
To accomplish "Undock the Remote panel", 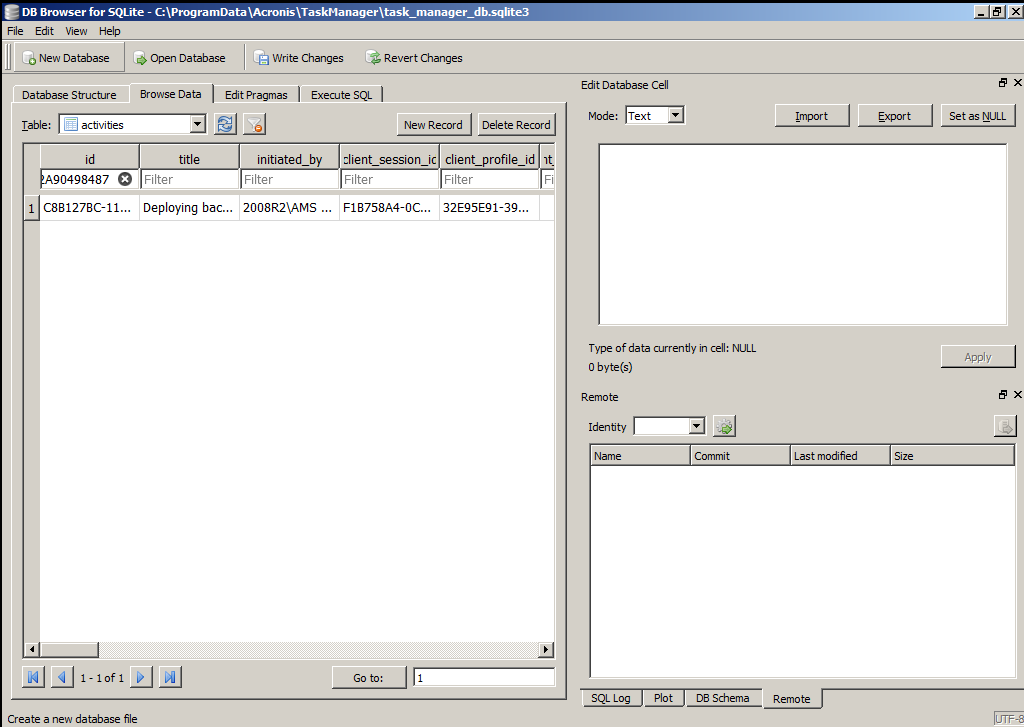I will click(x=1003, y=395).
